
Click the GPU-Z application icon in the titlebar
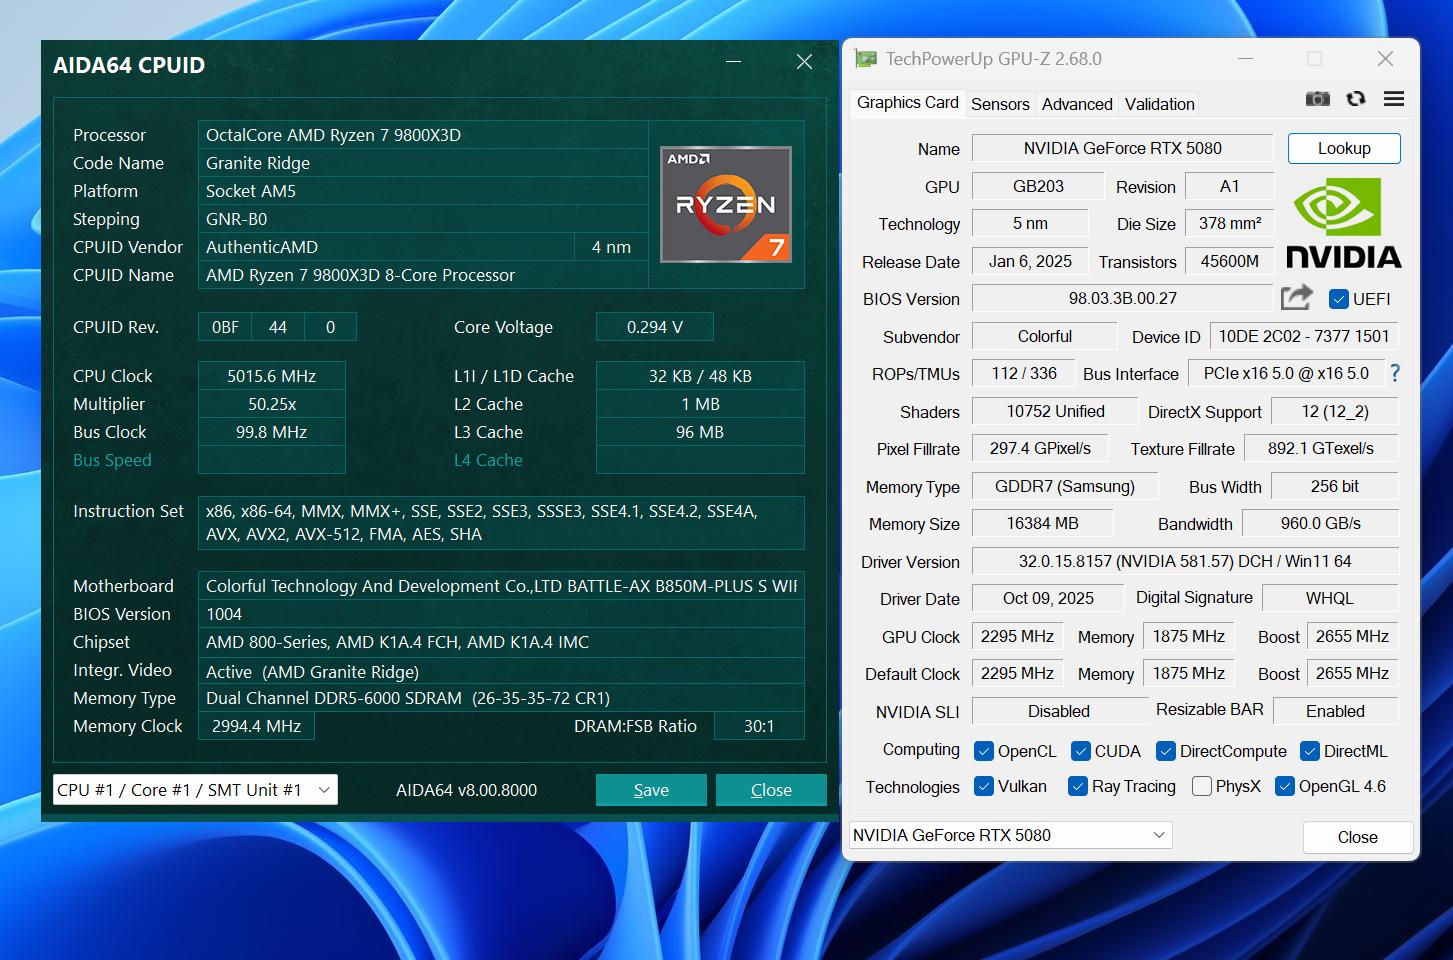[864, 59]
